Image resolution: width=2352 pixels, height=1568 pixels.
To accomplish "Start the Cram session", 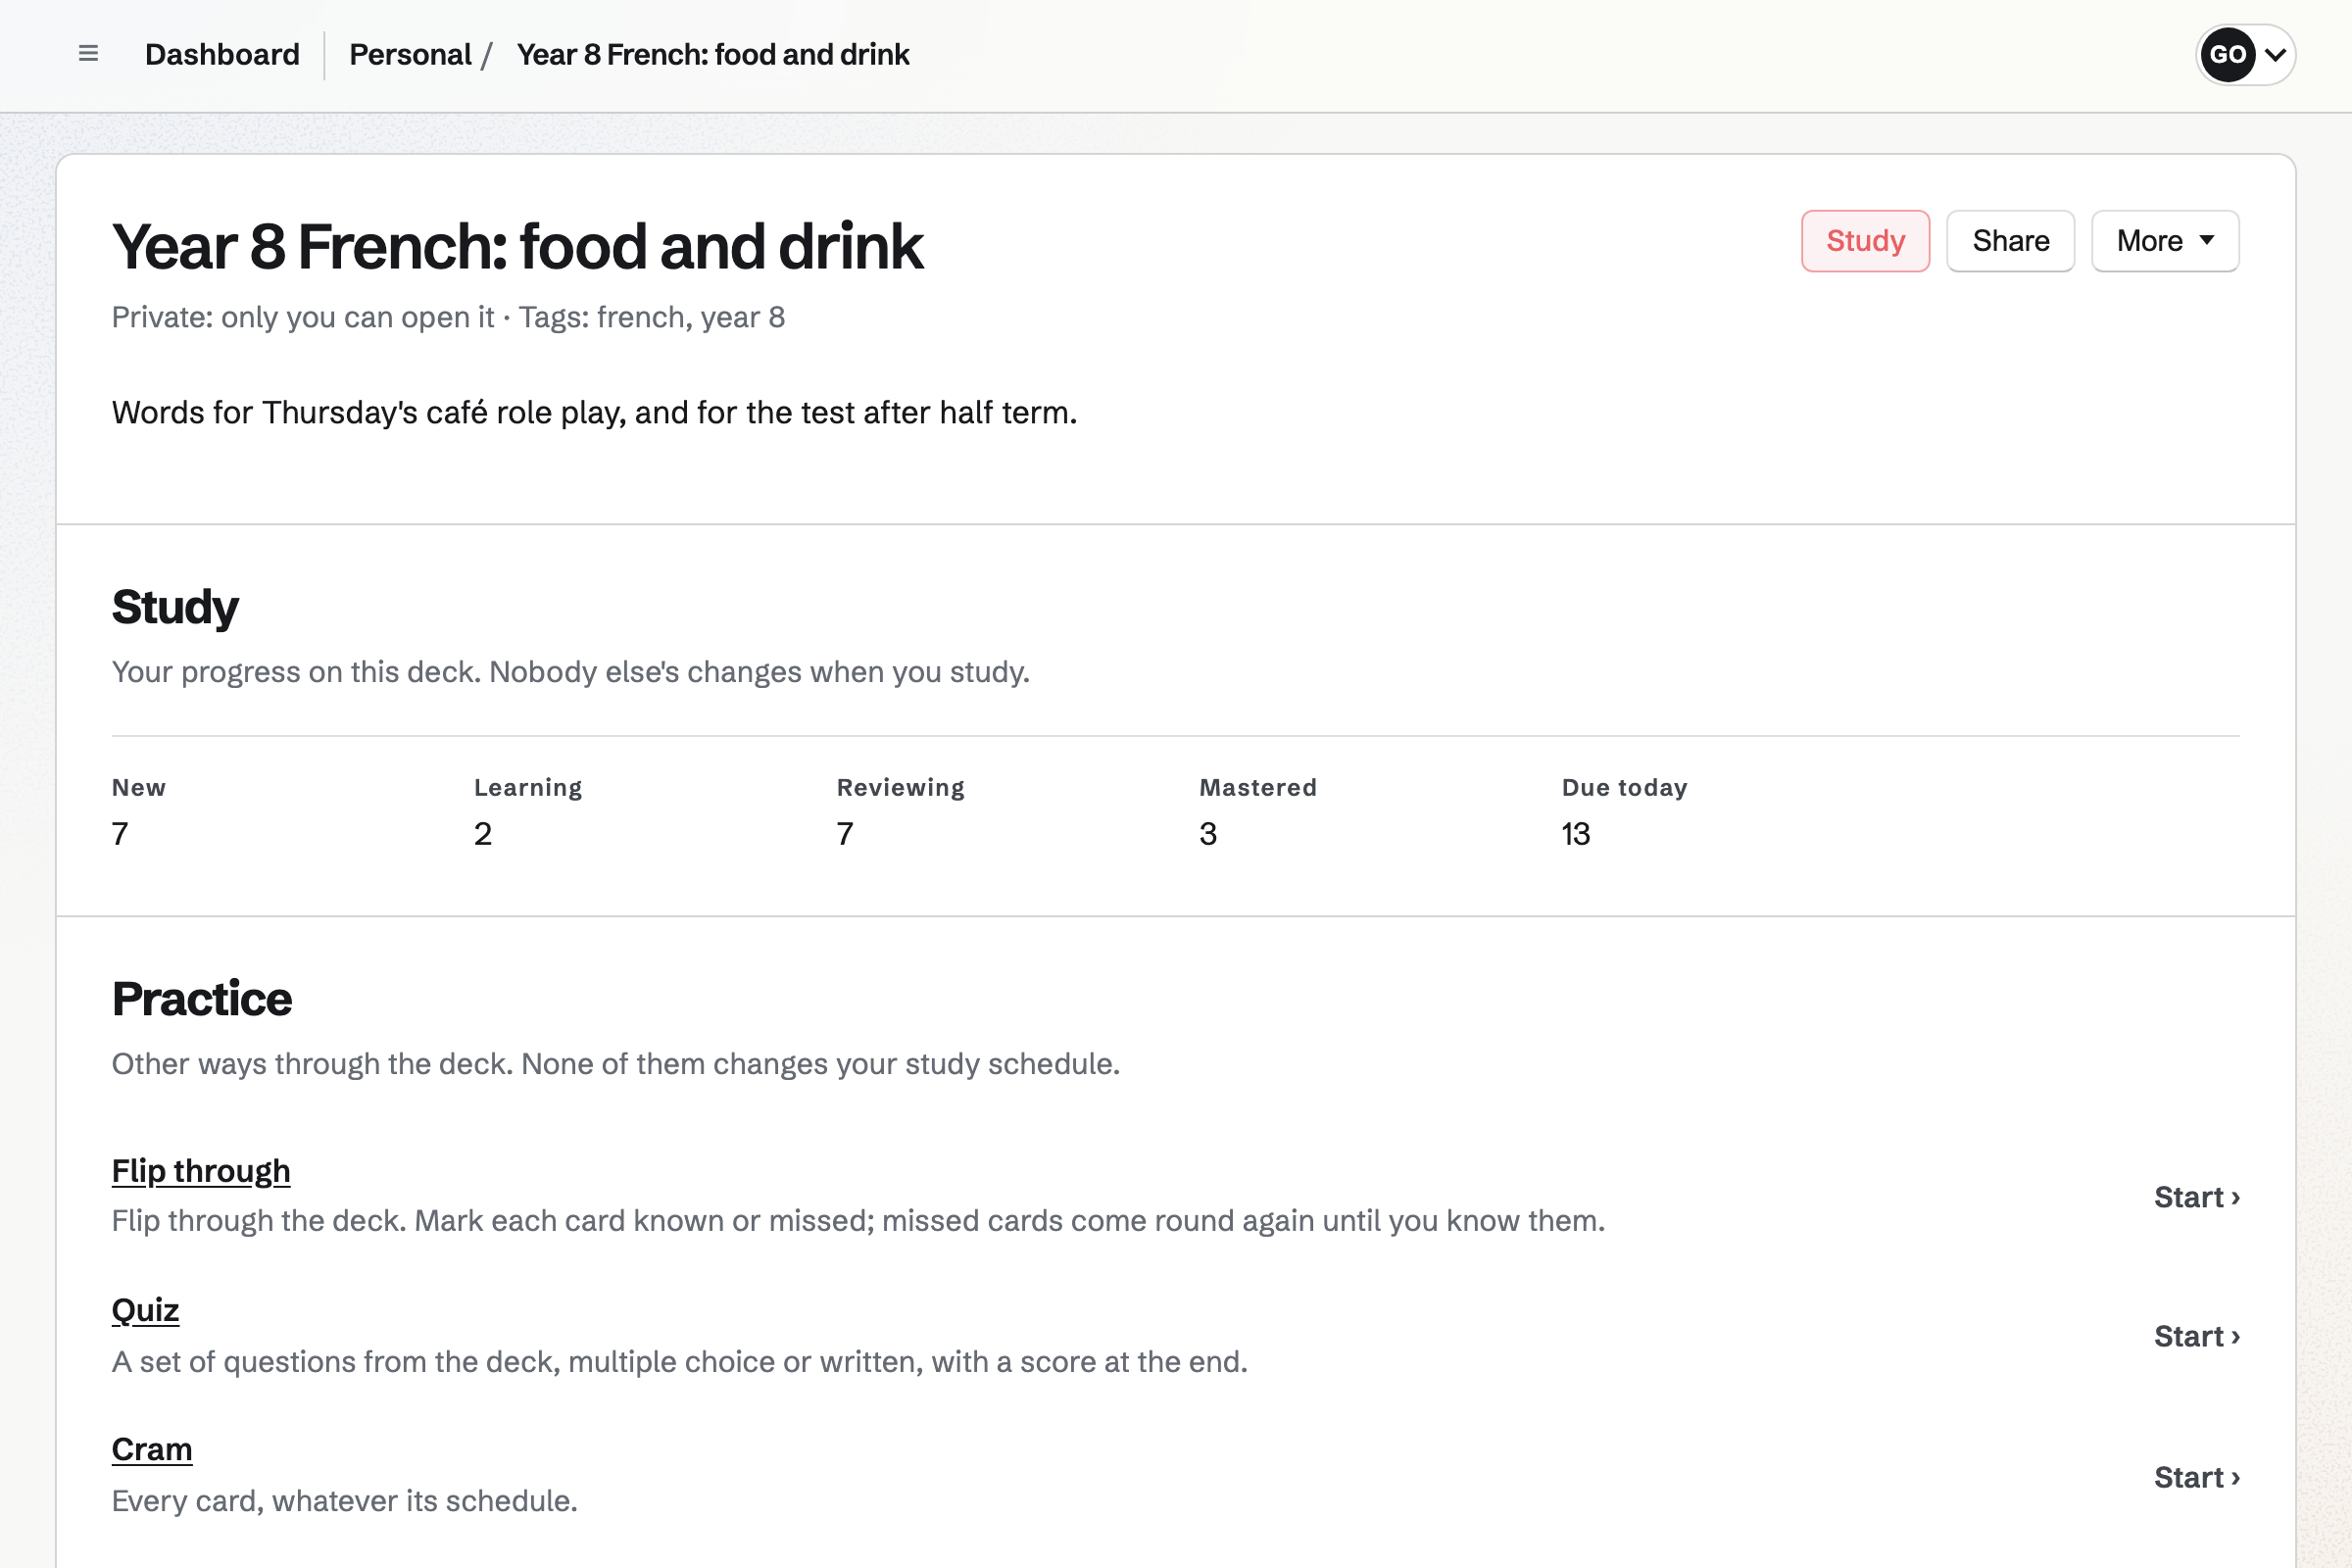I will click(x=2197, y=1477).
